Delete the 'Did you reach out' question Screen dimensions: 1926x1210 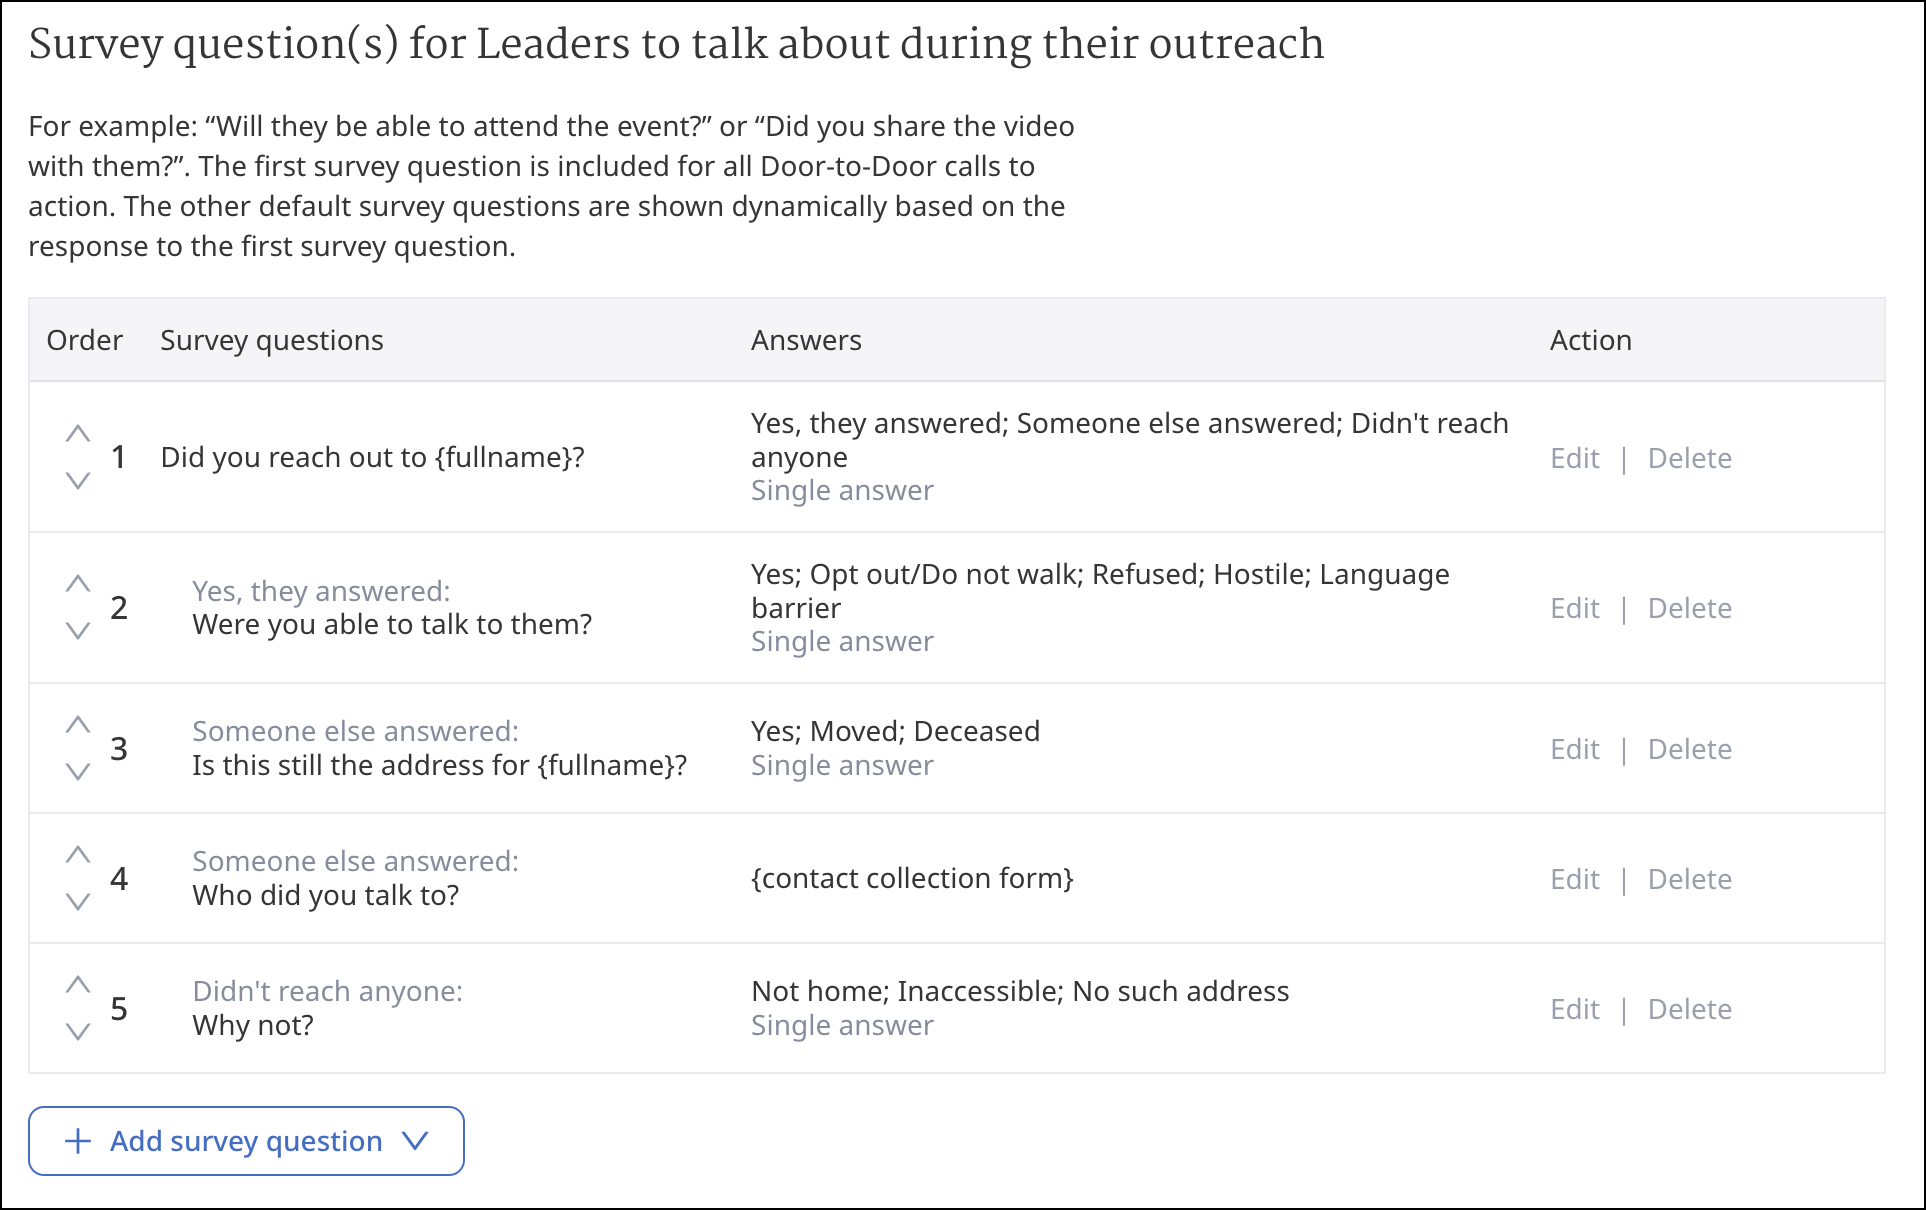[x=1689, y=458]
